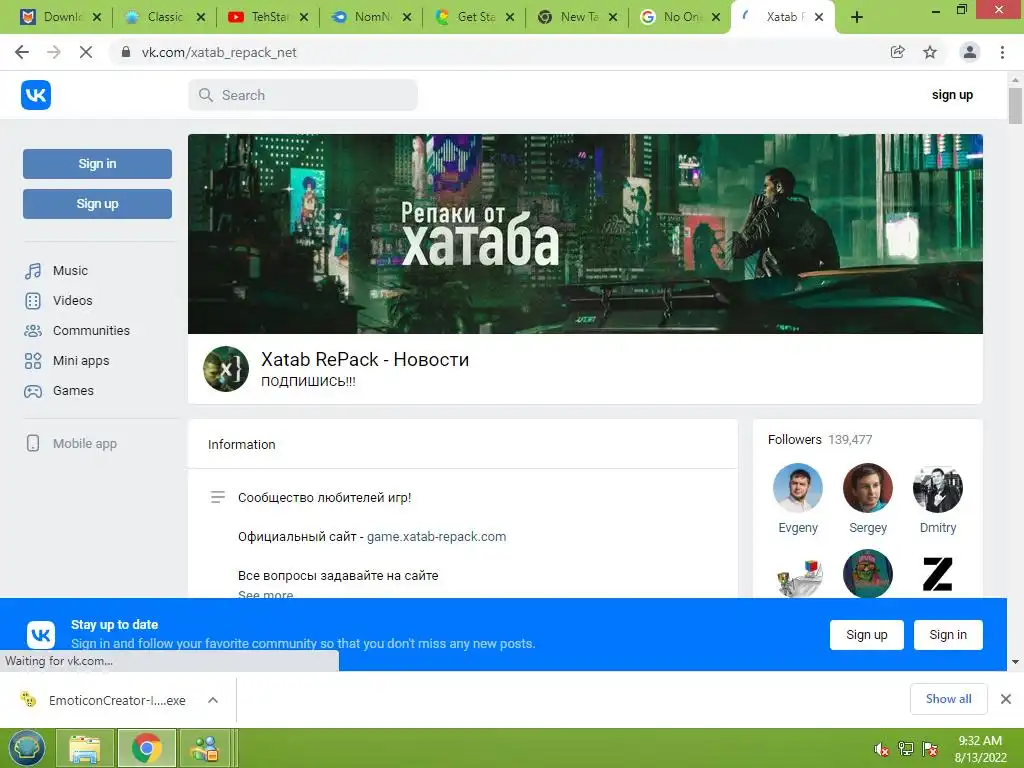
Task: Stop loading the page
Action: click(x=86, y=52)
